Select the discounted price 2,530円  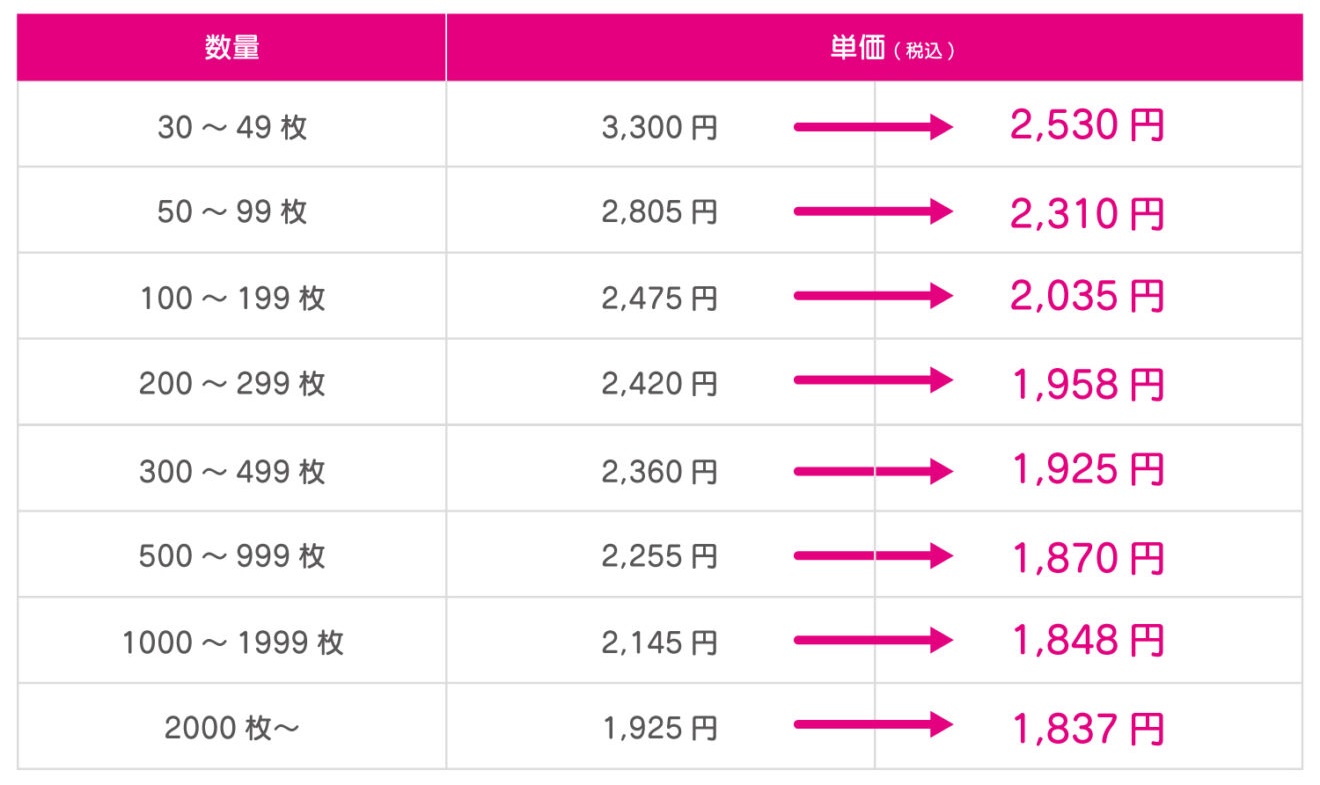click(x=1087, y=127)
